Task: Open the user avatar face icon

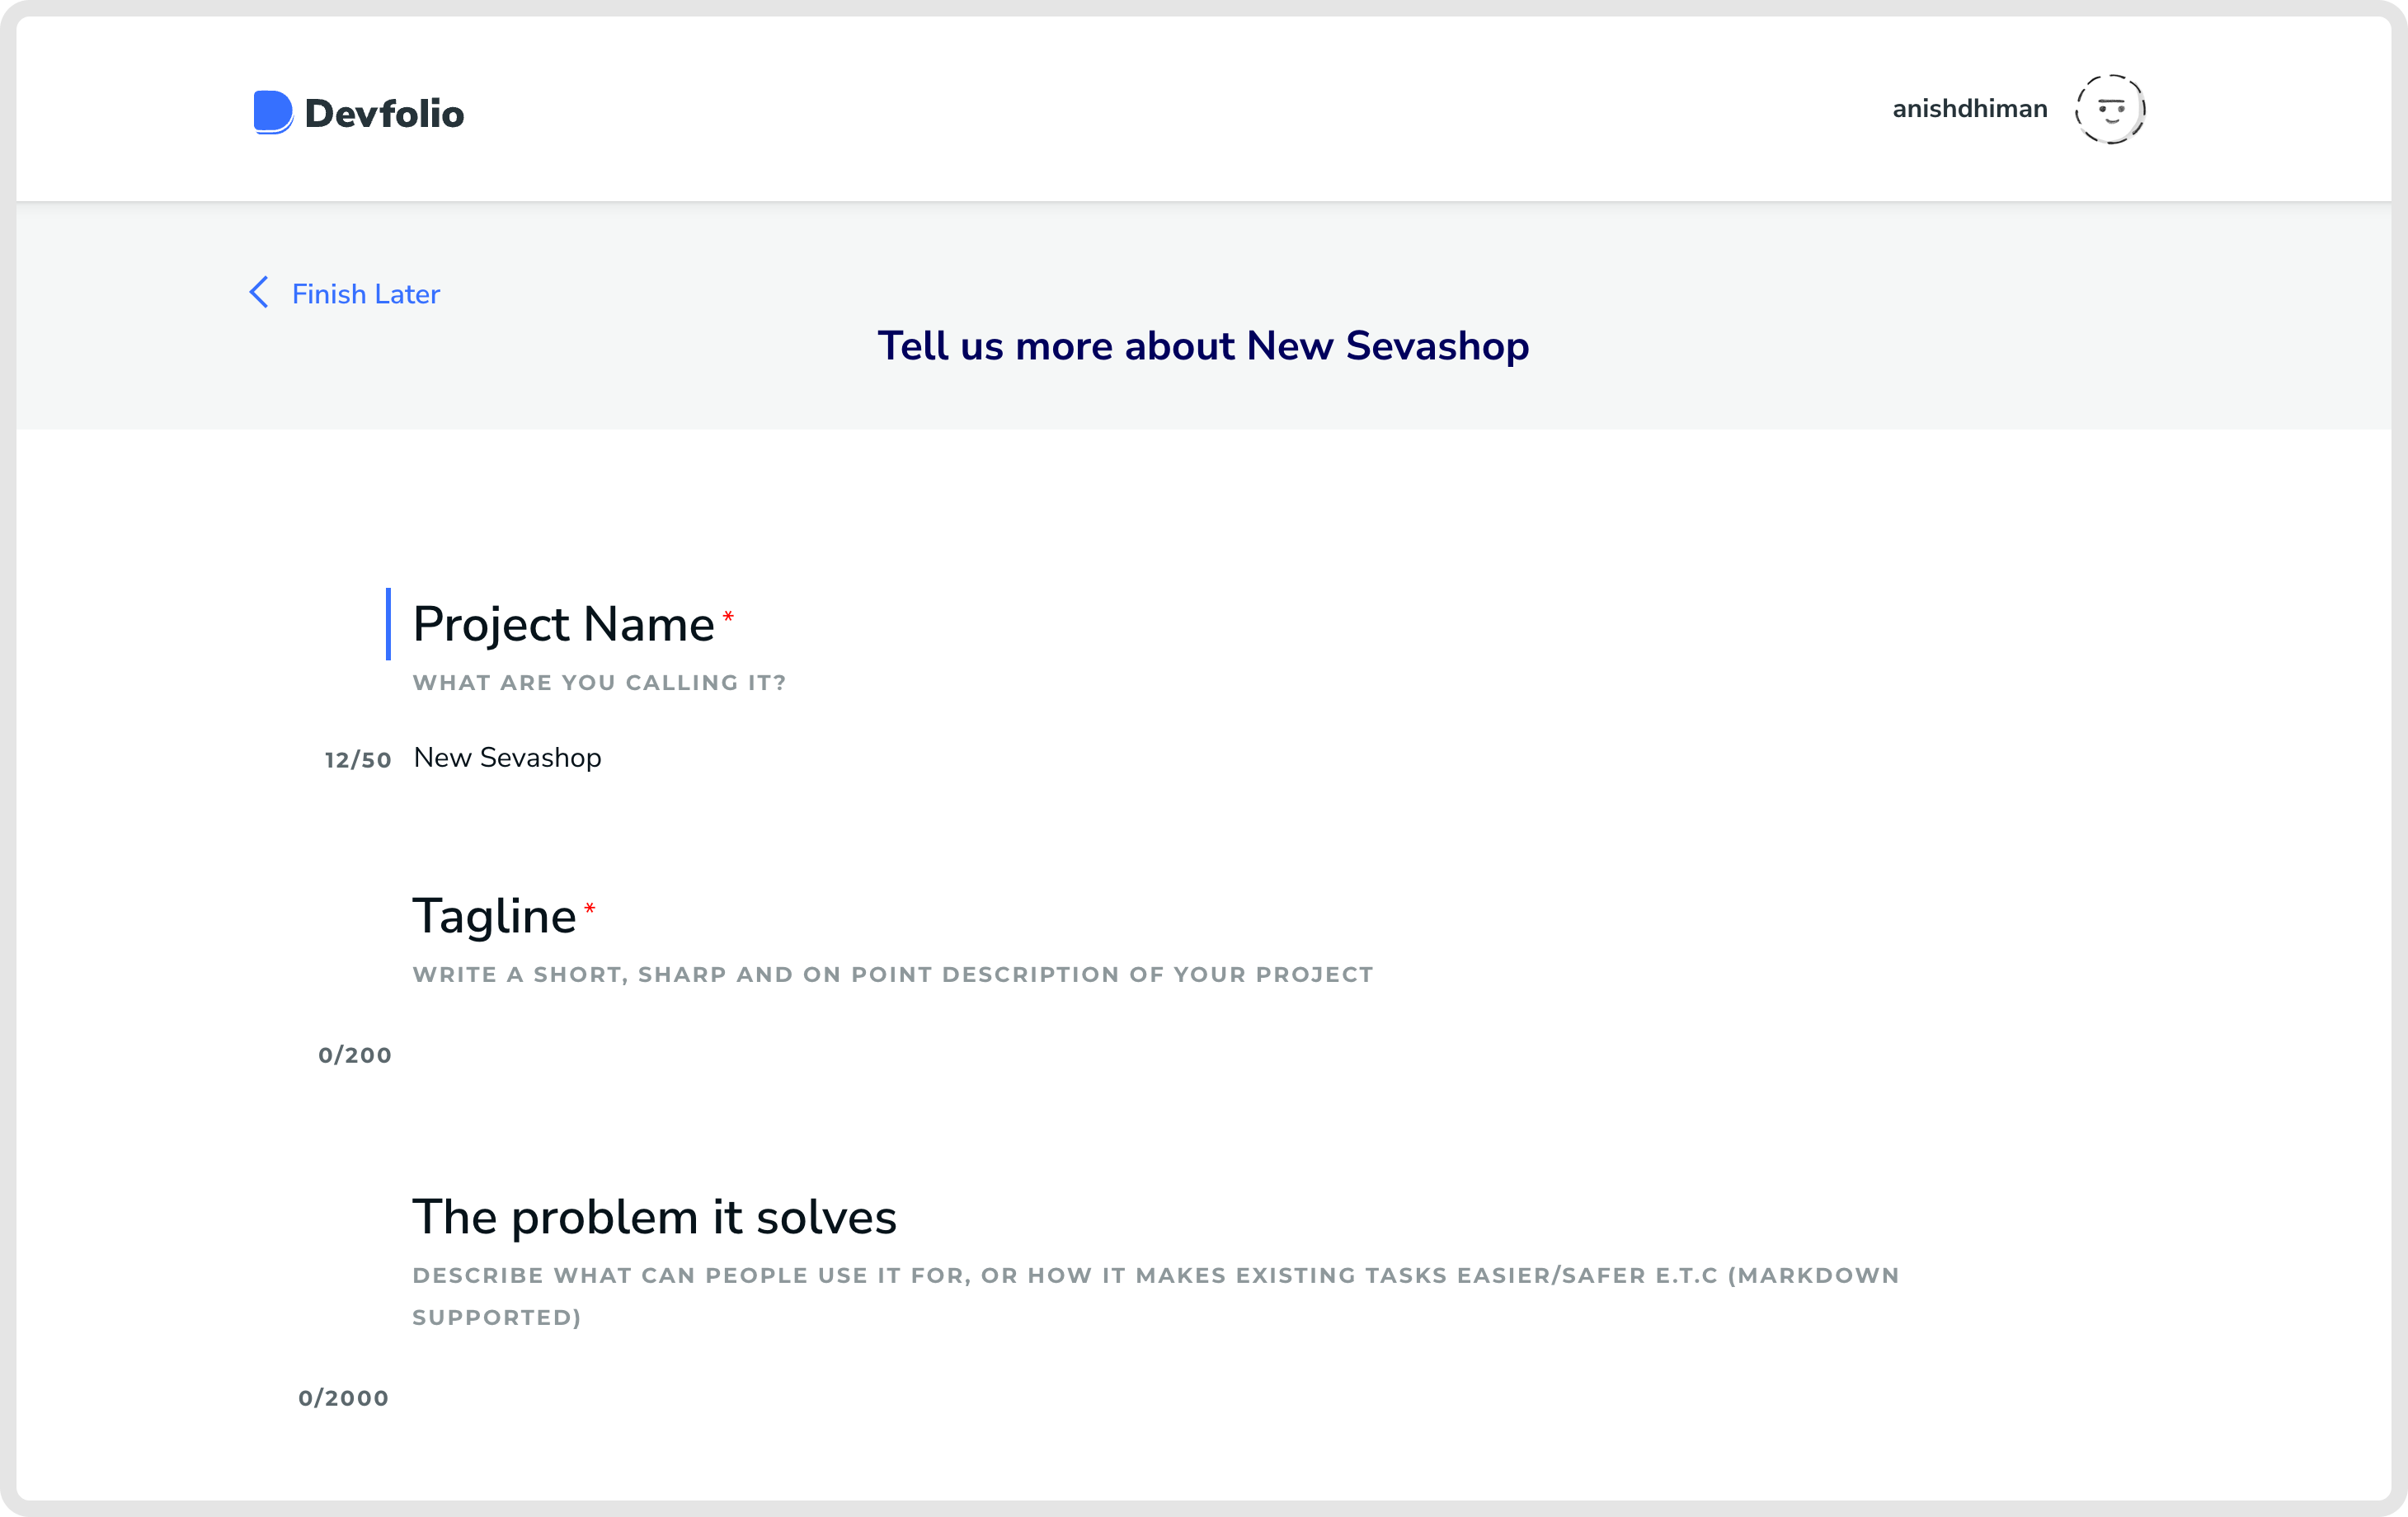Action: point(2109,109)
